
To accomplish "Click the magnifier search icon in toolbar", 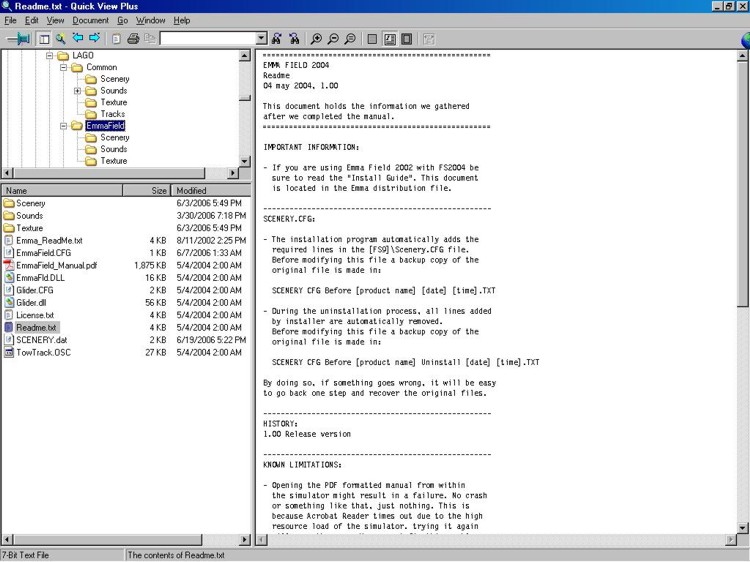I will tap(60, 39).
